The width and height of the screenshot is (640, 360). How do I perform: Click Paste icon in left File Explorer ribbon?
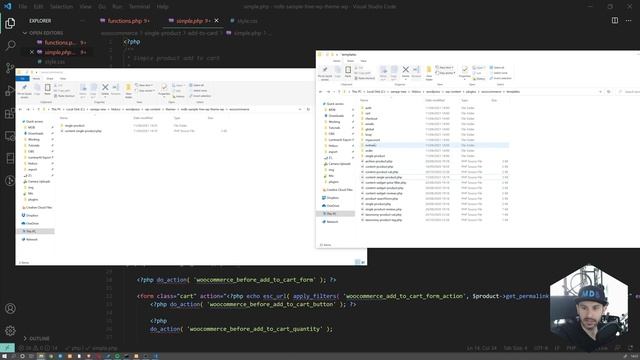[x=47, y=89]
